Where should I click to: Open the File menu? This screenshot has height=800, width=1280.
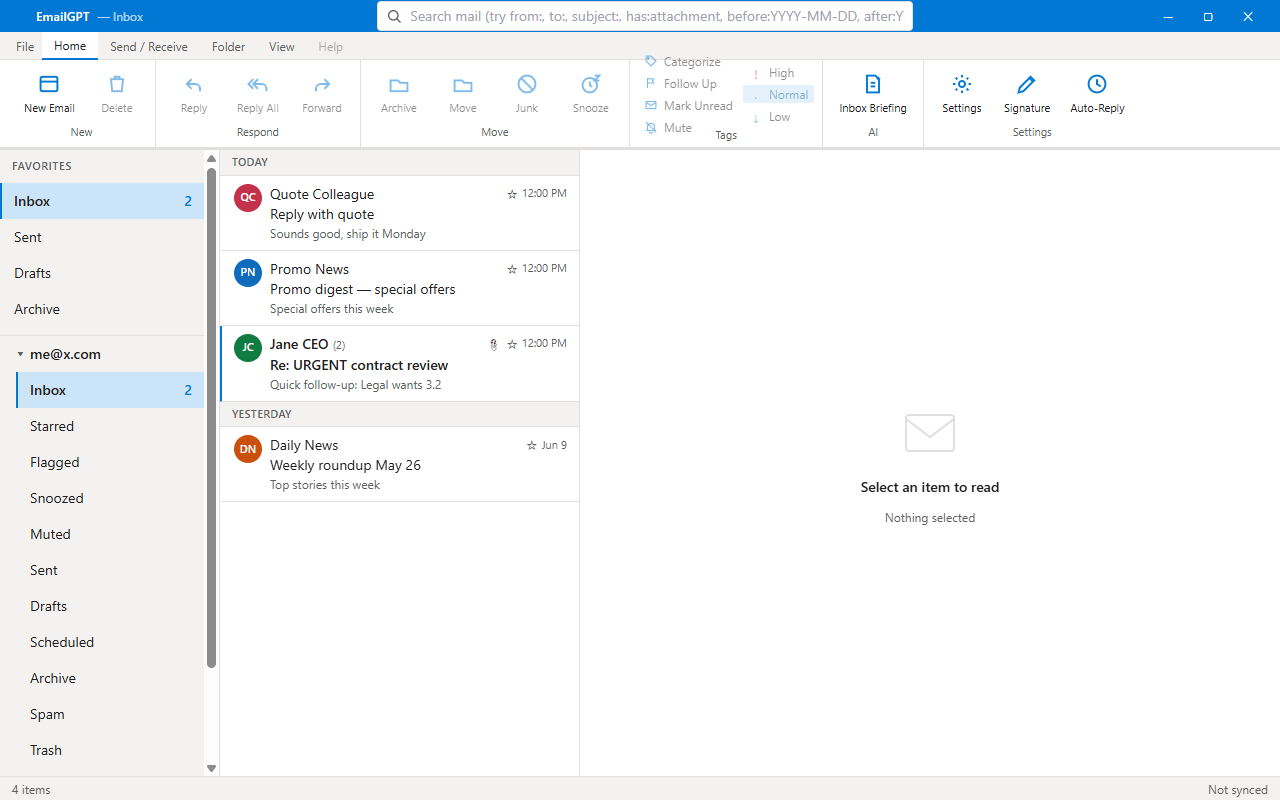pos(25,47)
